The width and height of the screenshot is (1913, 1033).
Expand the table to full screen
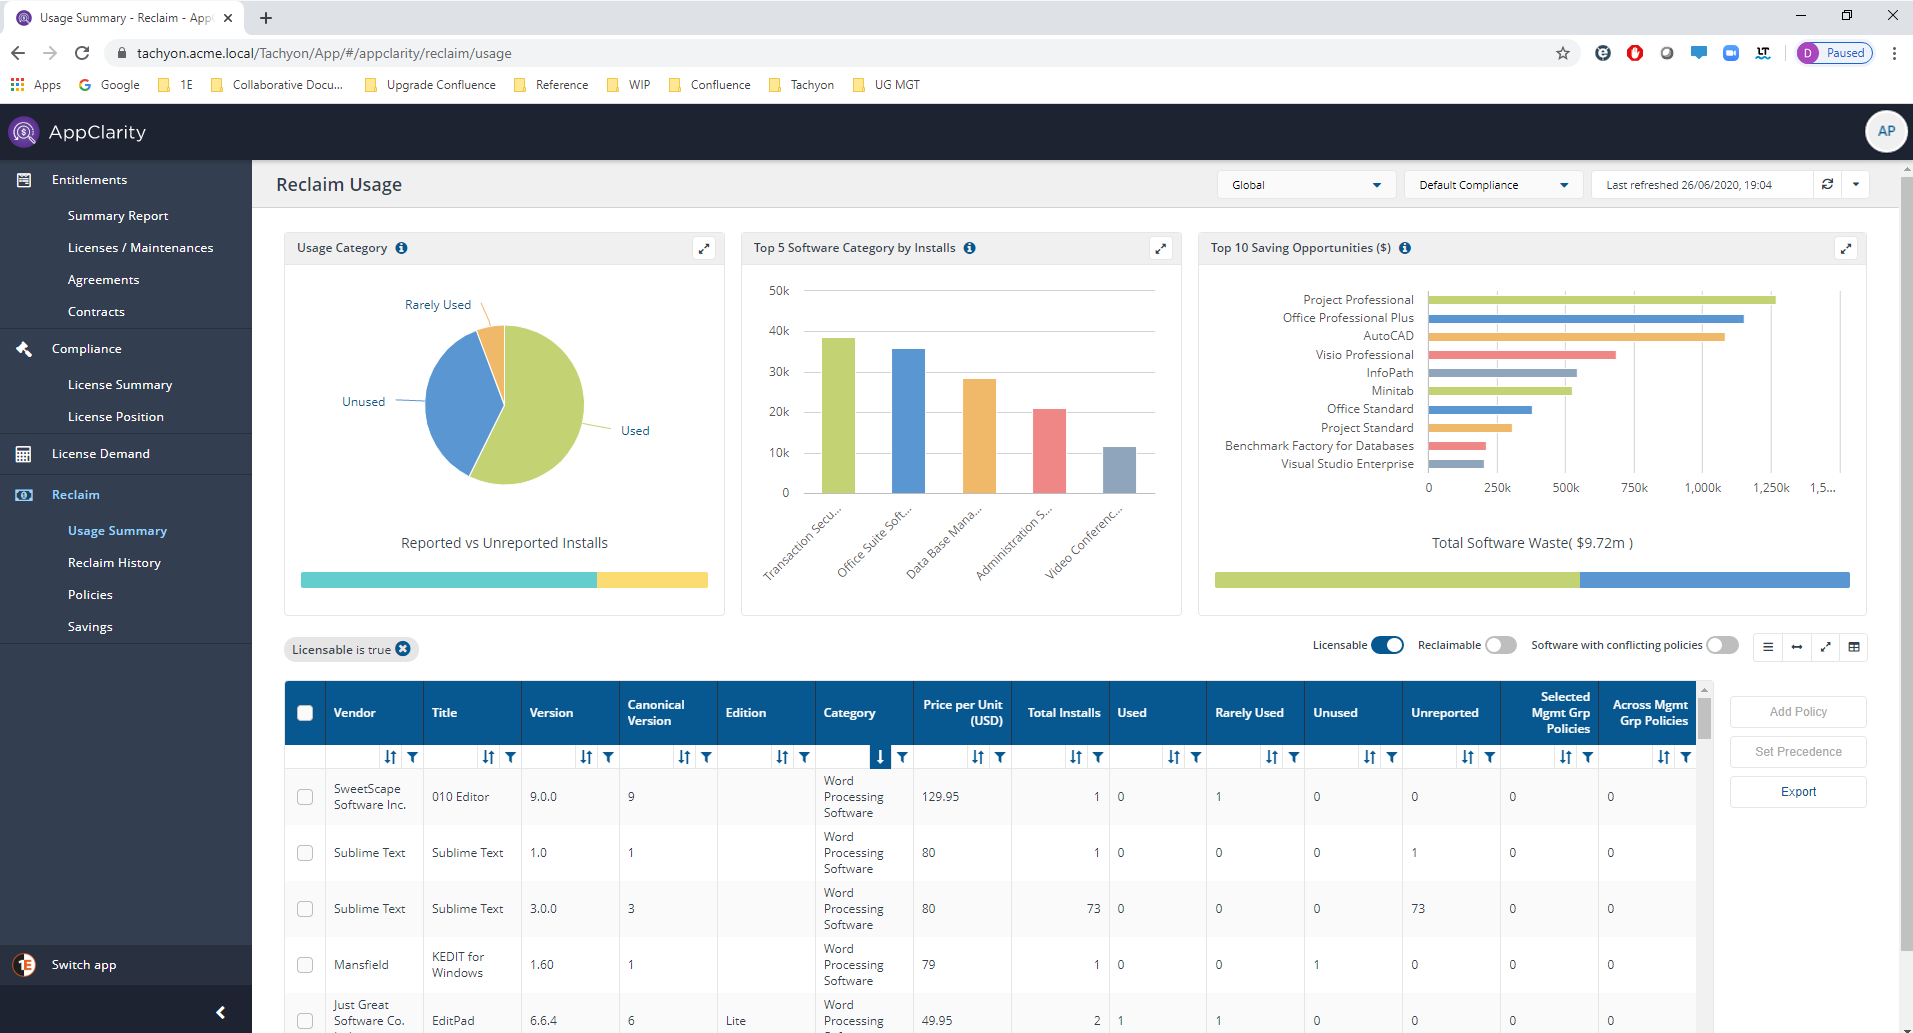click(x=1825, y=647)
